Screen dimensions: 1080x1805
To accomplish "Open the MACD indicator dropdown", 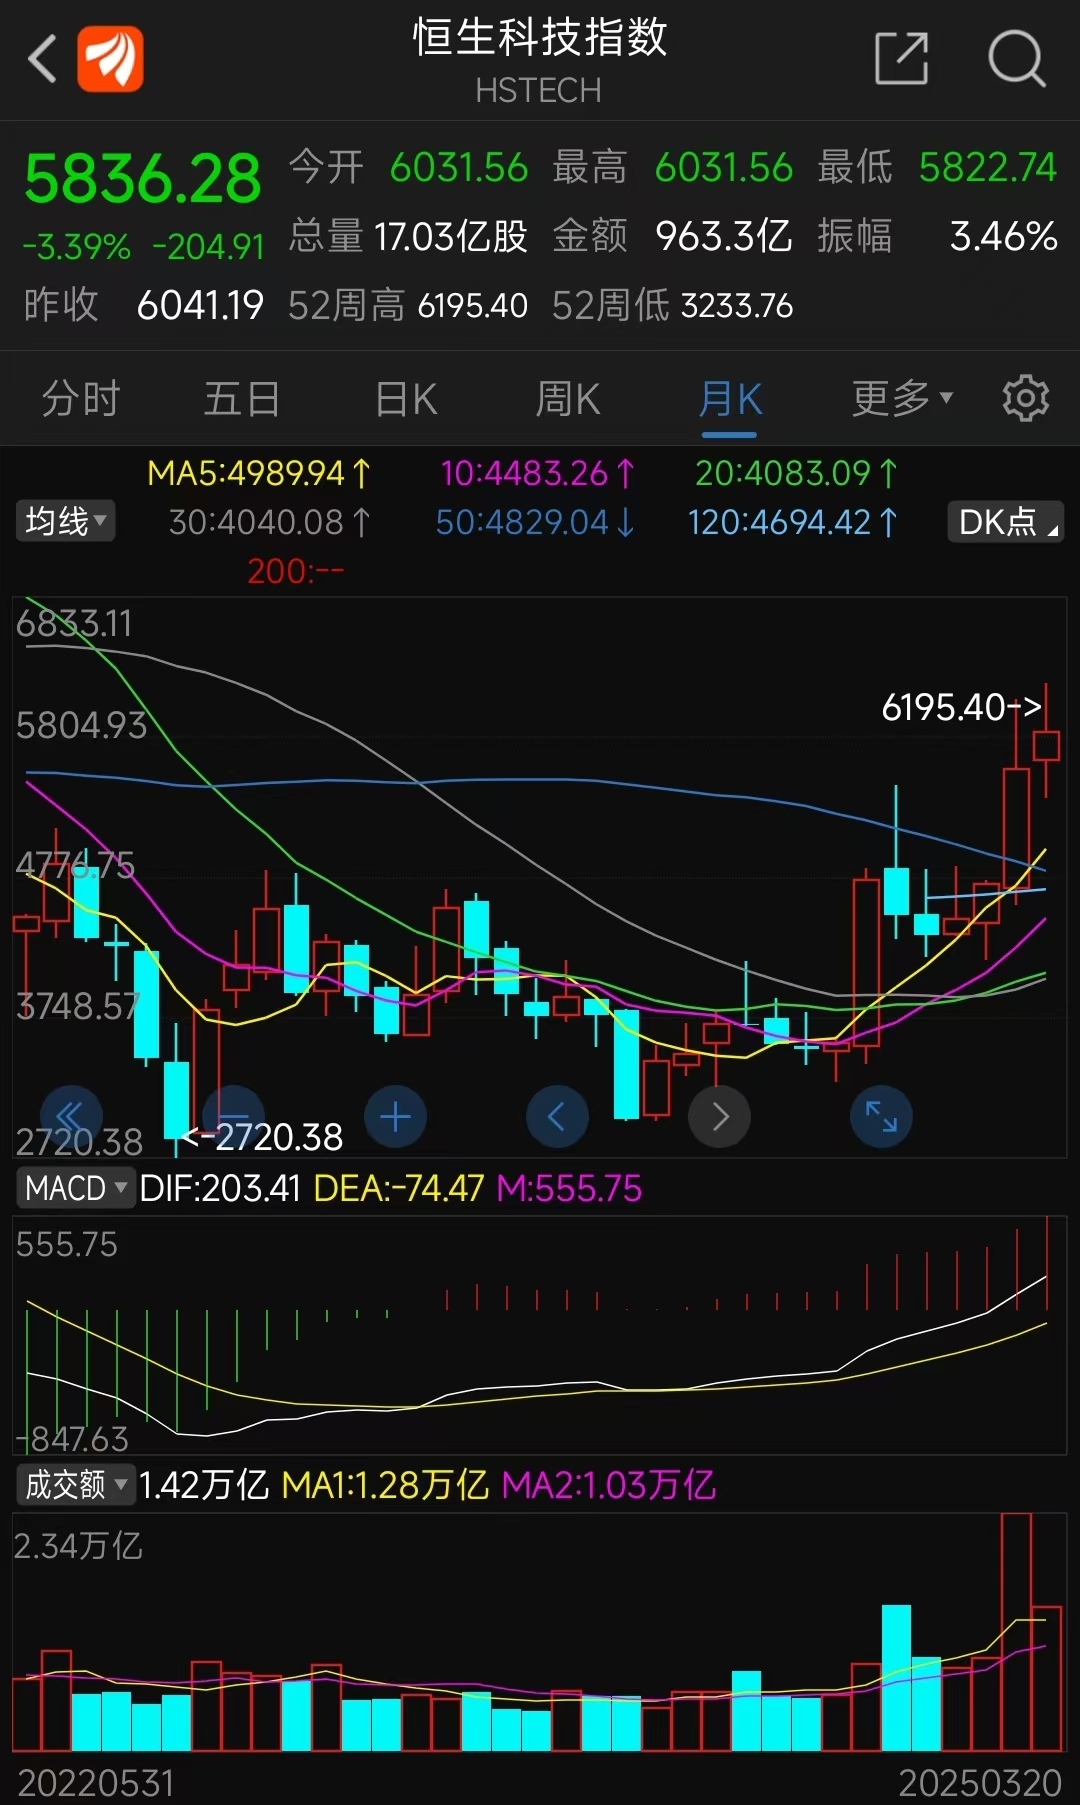I will pyautogui.click(x=75, y=1188).
